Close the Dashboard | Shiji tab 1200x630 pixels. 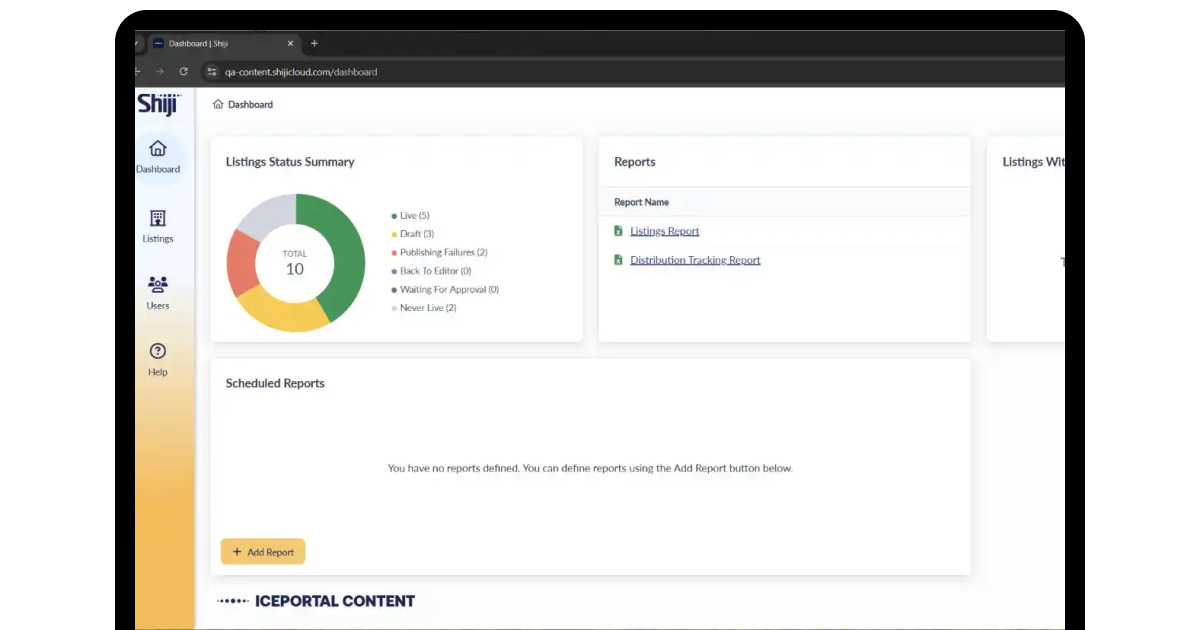291,43
